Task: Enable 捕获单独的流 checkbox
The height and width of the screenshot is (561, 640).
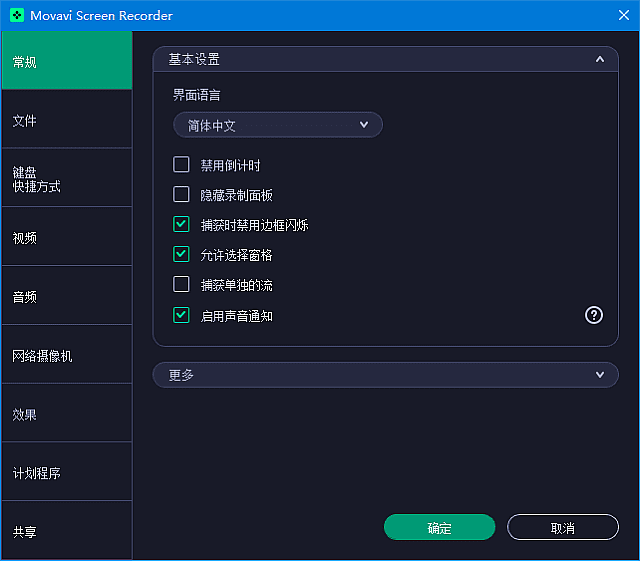Action: point(181,285)
